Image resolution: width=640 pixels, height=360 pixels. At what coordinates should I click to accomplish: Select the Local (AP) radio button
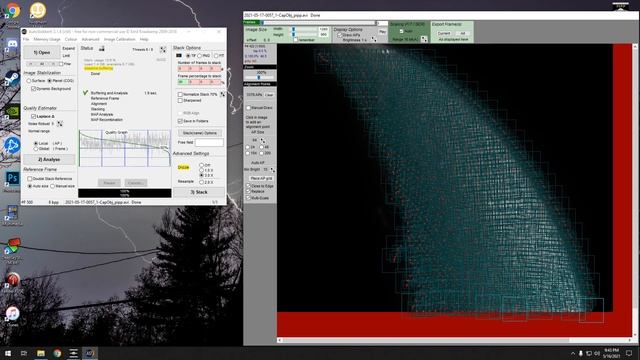coord(36,144)
